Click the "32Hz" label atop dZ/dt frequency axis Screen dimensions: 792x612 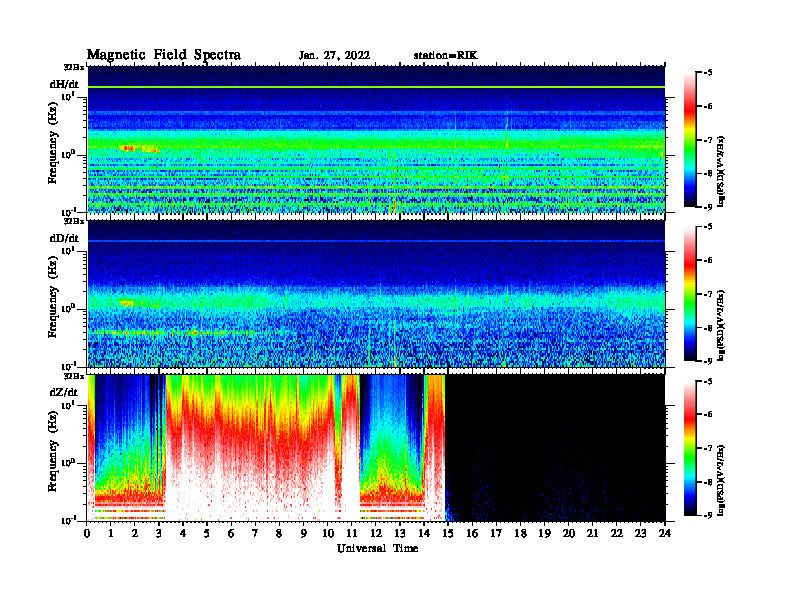click(x=74, y=376)
